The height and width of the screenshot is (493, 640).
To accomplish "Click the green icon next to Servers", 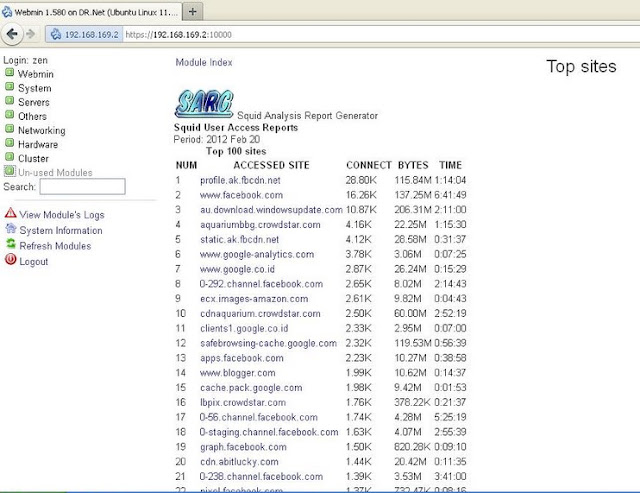I will tap(9, 101).
